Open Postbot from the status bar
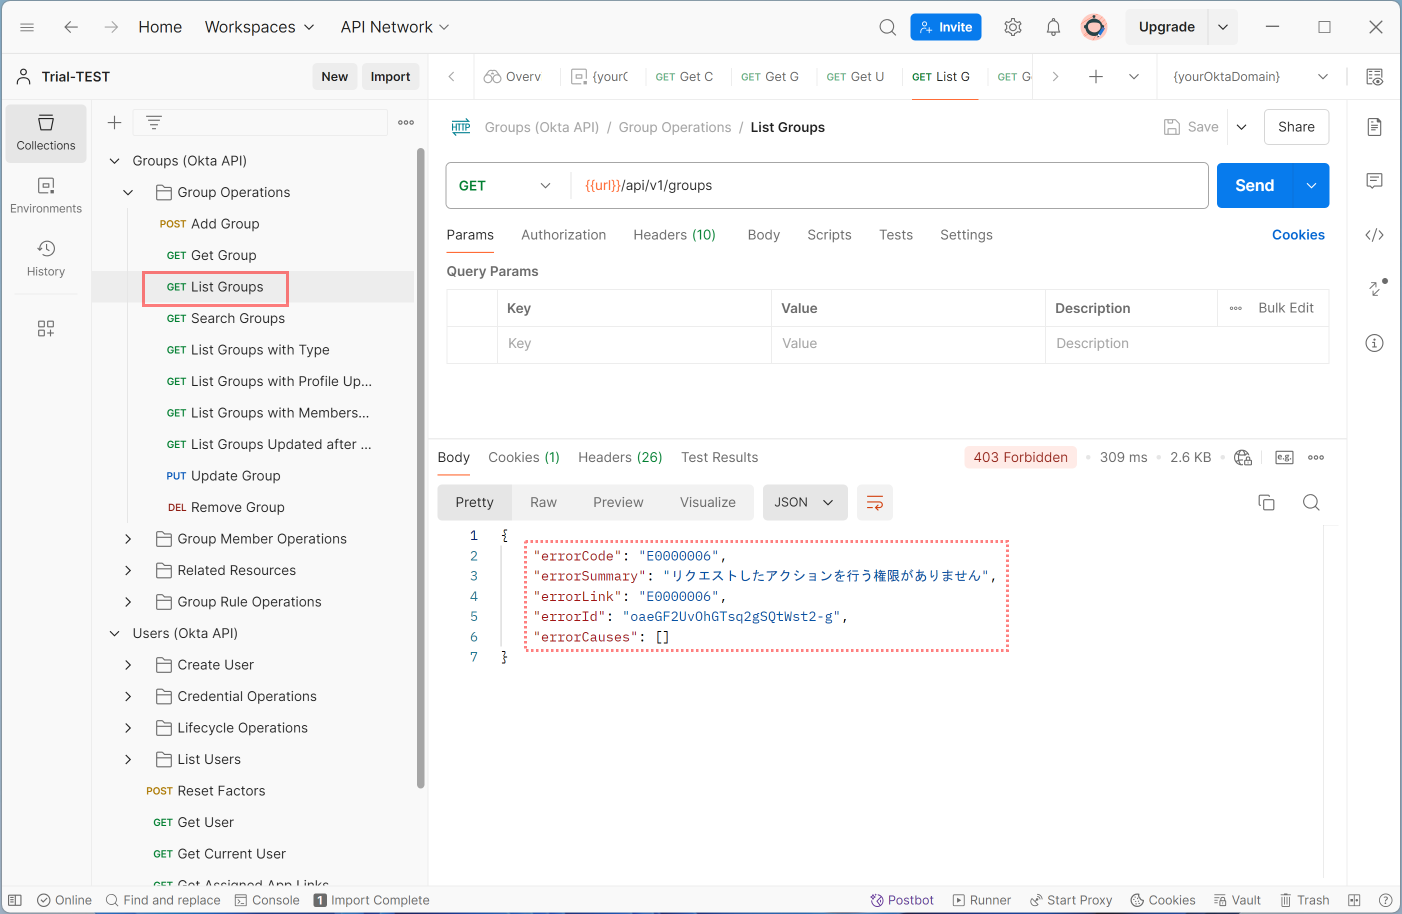The width and height of the screenshot is (1402, 914). coord(901,899)
